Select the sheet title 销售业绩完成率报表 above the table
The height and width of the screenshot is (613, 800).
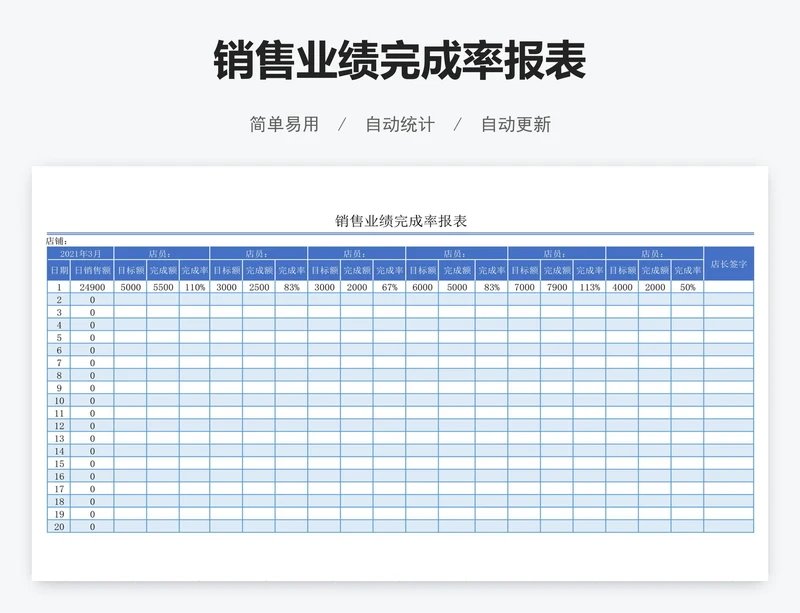[x=401, y=221]
